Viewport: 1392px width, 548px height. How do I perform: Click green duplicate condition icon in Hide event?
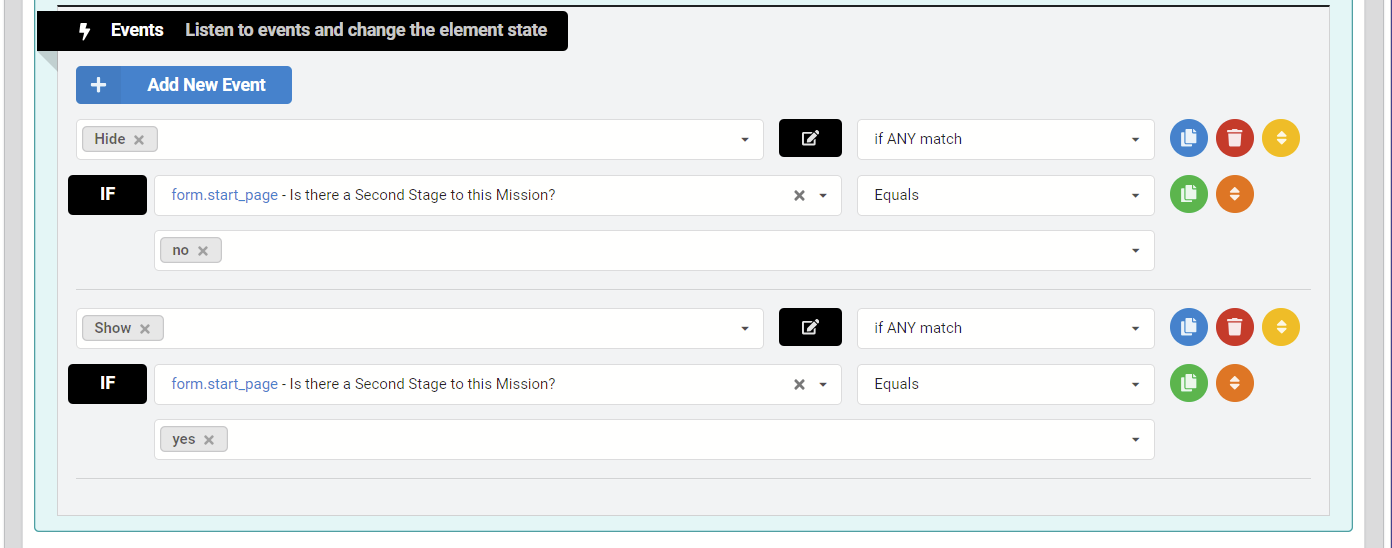(x=1189, y=194)
